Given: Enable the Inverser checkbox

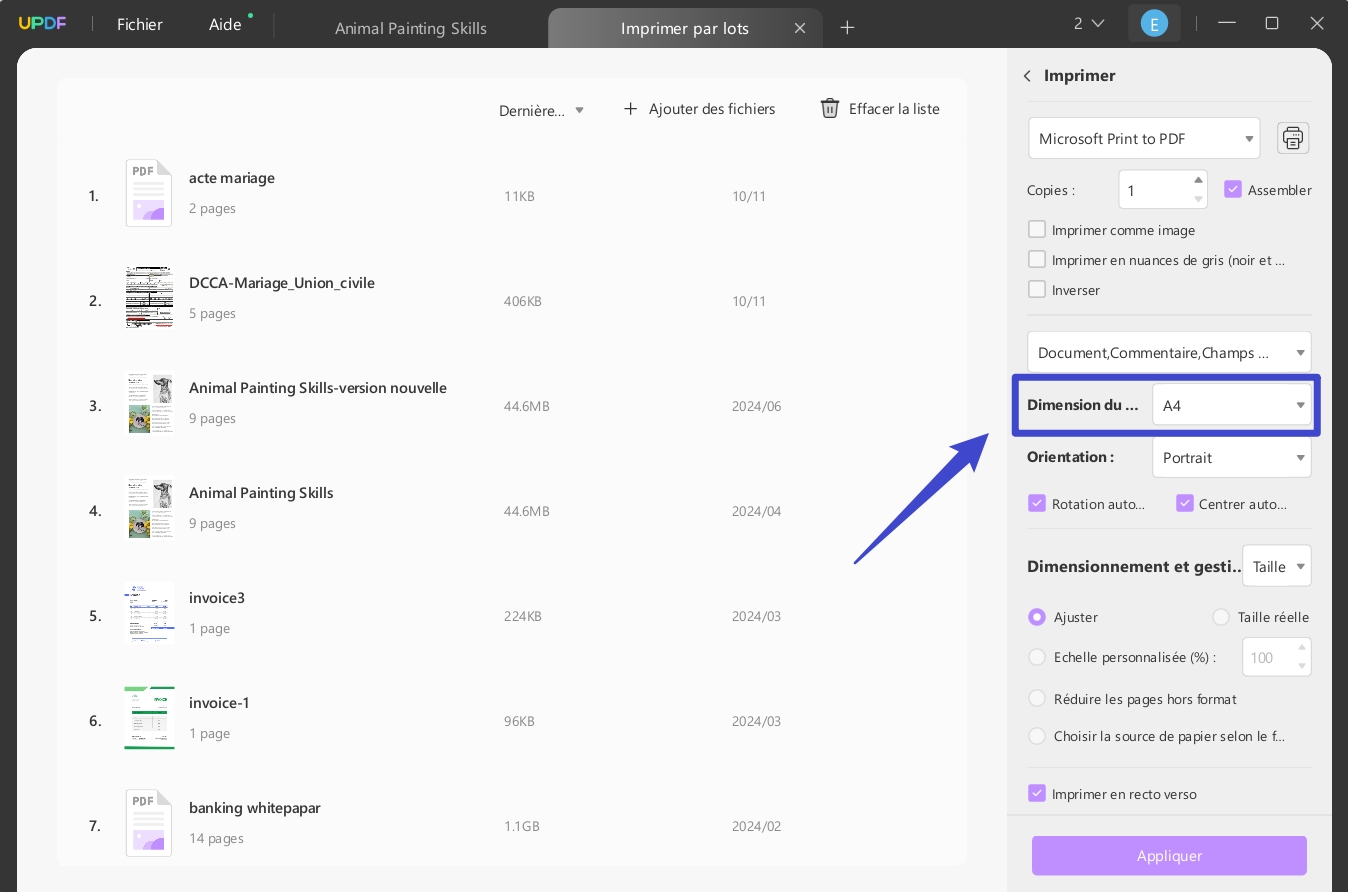Looking at the screenshot, I should [1037, 289].
